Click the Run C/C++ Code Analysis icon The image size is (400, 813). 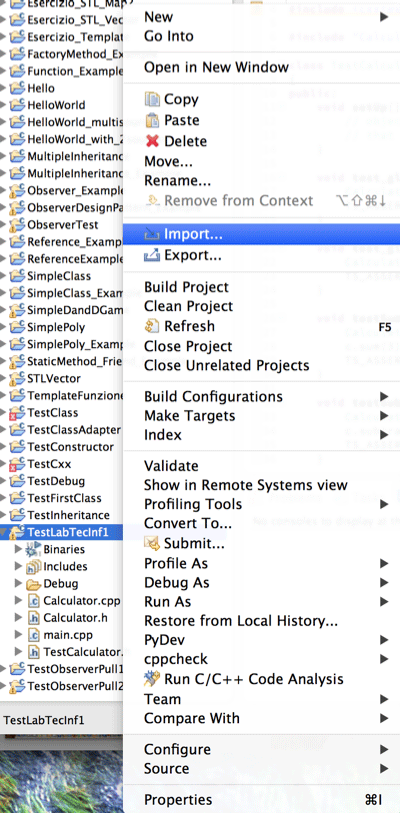tap(152, 679)
